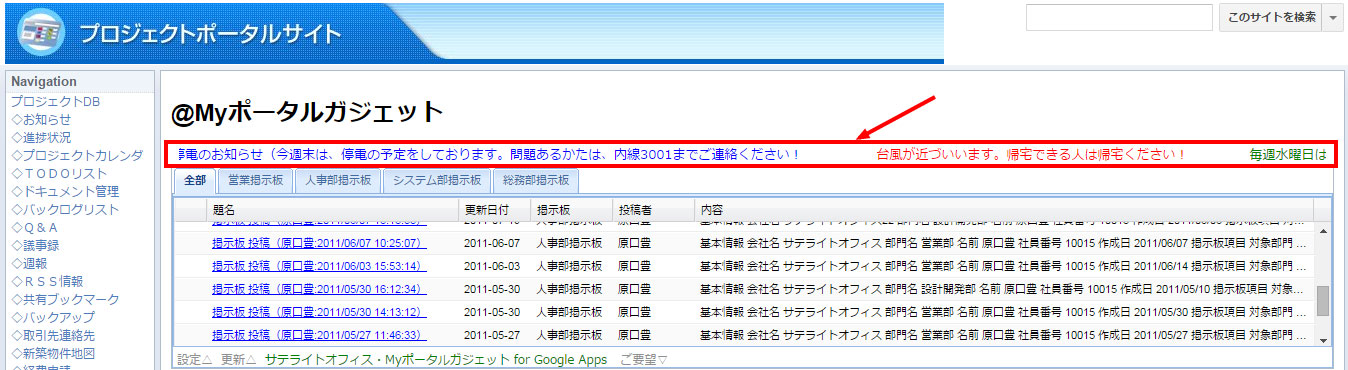Sort by the 内容 column header
The image size is (1348, 370).
coord(1004,210)
